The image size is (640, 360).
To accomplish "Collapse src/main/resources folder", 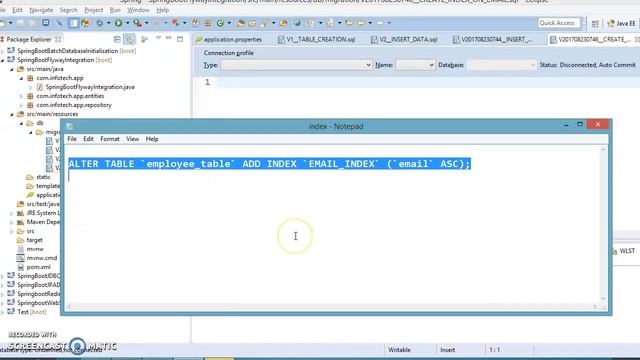I will pyautogui.click(x=12, y=114).
